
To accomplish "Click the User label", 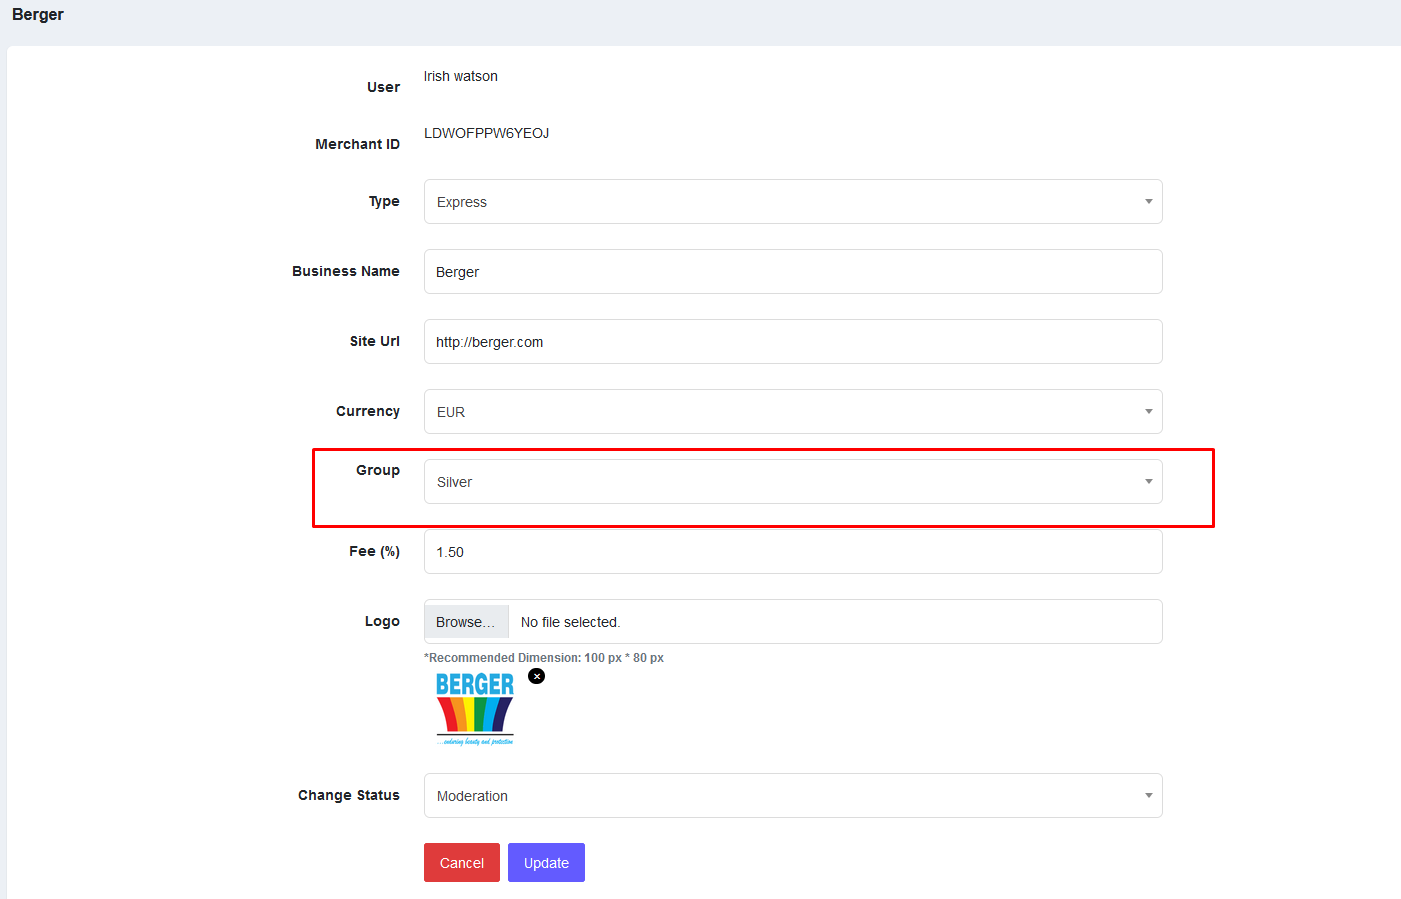I will tap(383, 87).
